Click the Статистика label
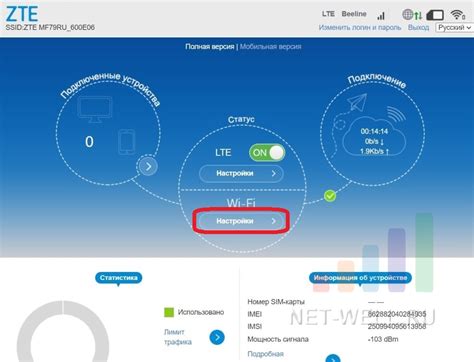474x362 pixels. (x=119, y=278)
